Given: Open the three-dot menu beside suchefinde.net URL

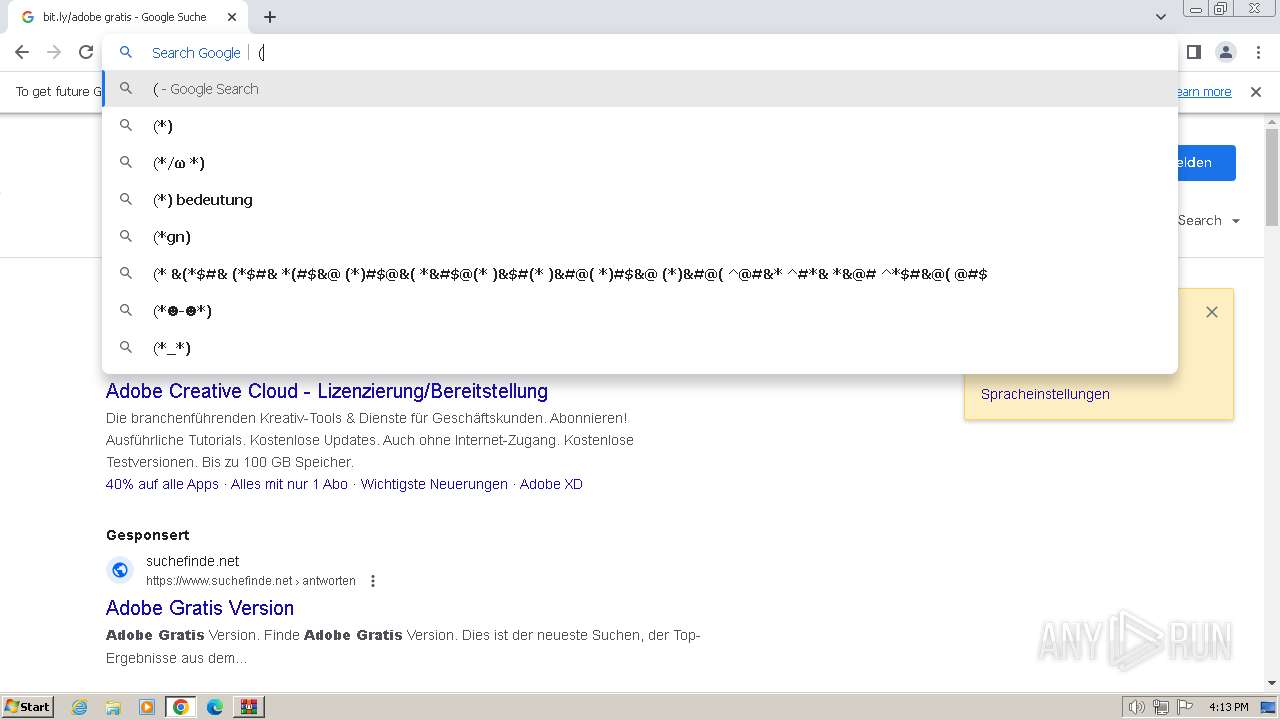Looking at the screenshot, I should 373,581.
